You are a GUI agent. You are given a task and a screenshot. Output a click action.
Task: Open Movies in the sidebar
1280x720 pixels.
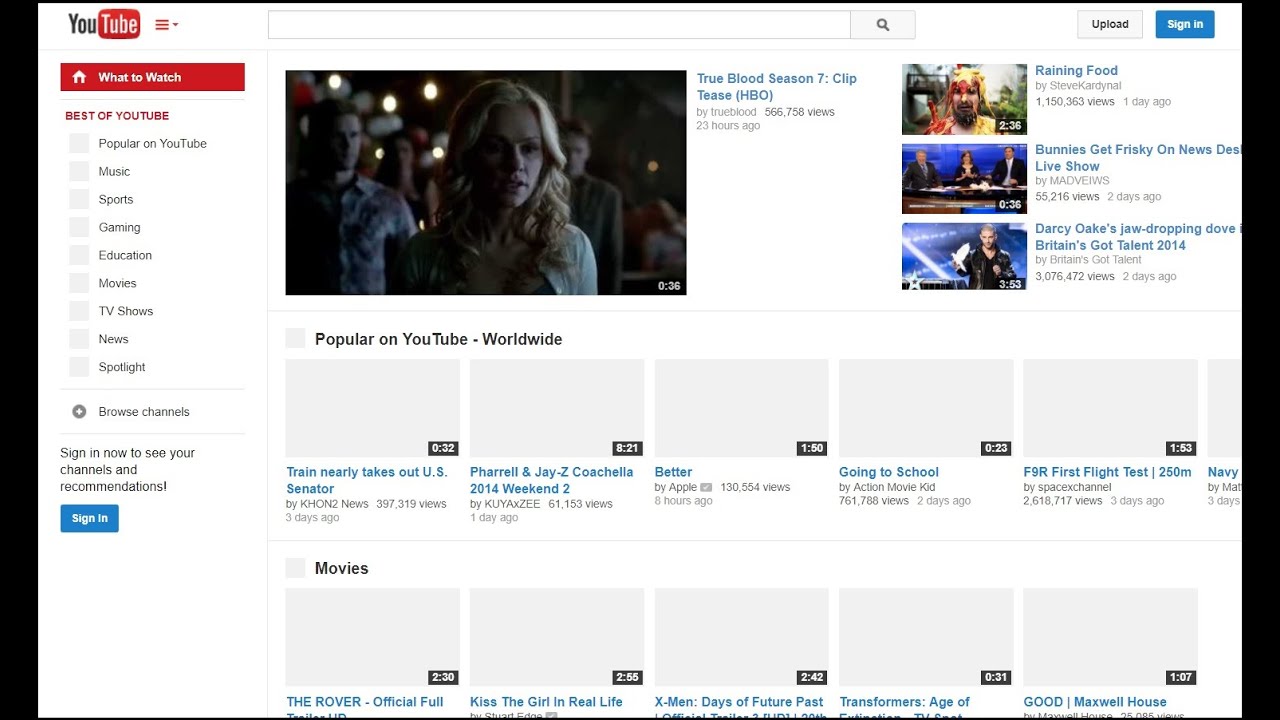point(117,283)
